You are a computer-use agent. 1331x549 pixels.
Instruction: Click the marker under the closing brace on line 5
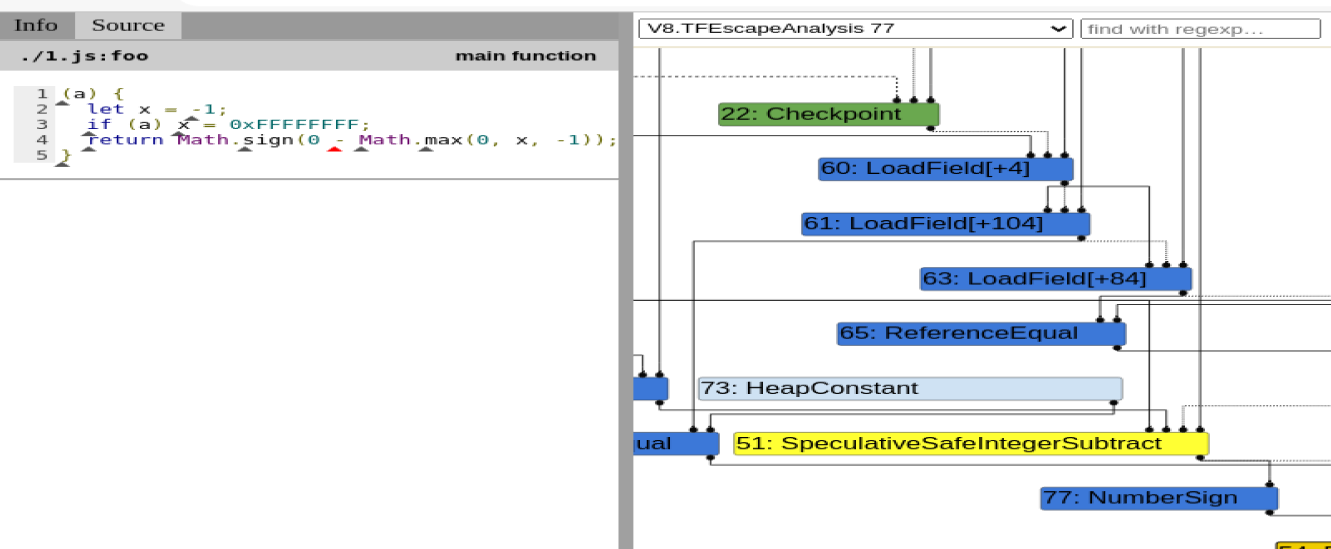tap(62, 163)
